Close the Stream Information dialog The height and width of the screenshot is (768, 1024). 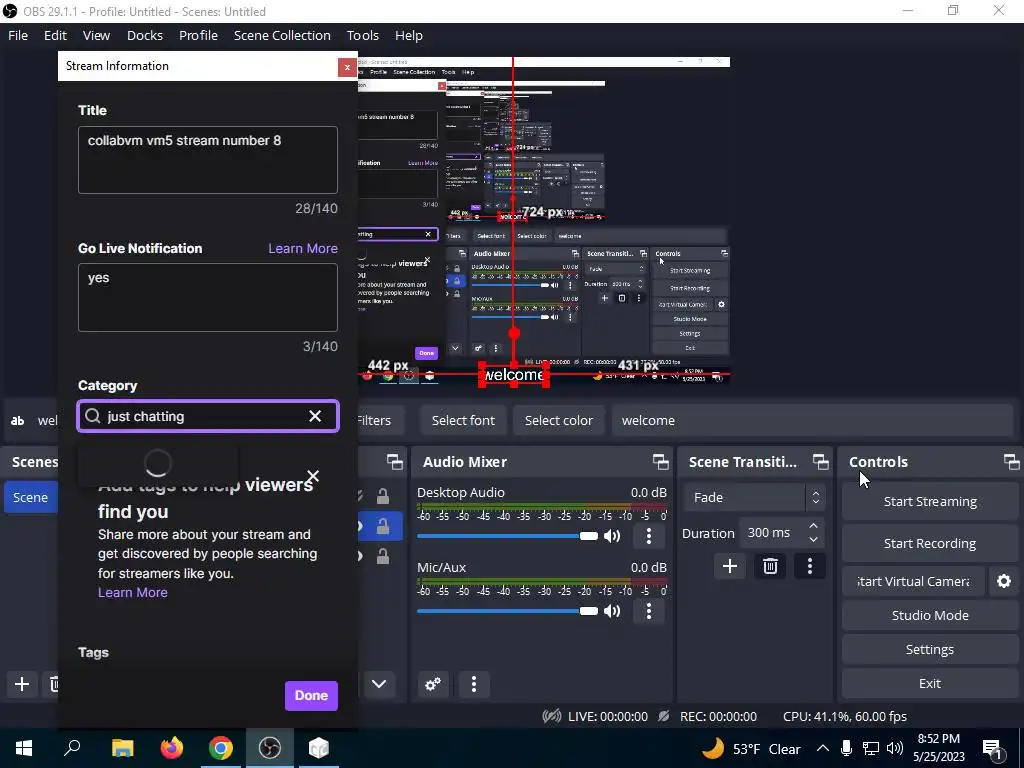click(x=347, y=67)
